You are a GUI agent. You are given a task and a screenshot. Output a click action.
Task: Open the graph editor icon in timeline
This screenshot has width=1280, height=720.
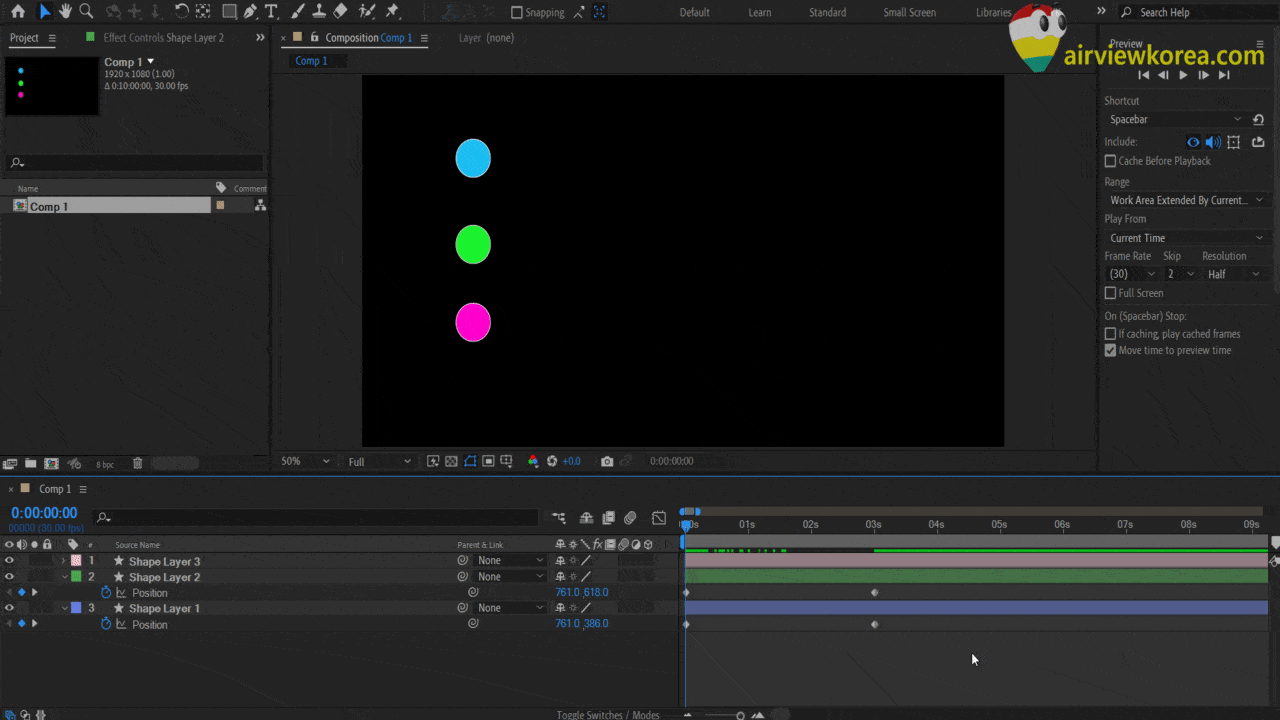659,518
